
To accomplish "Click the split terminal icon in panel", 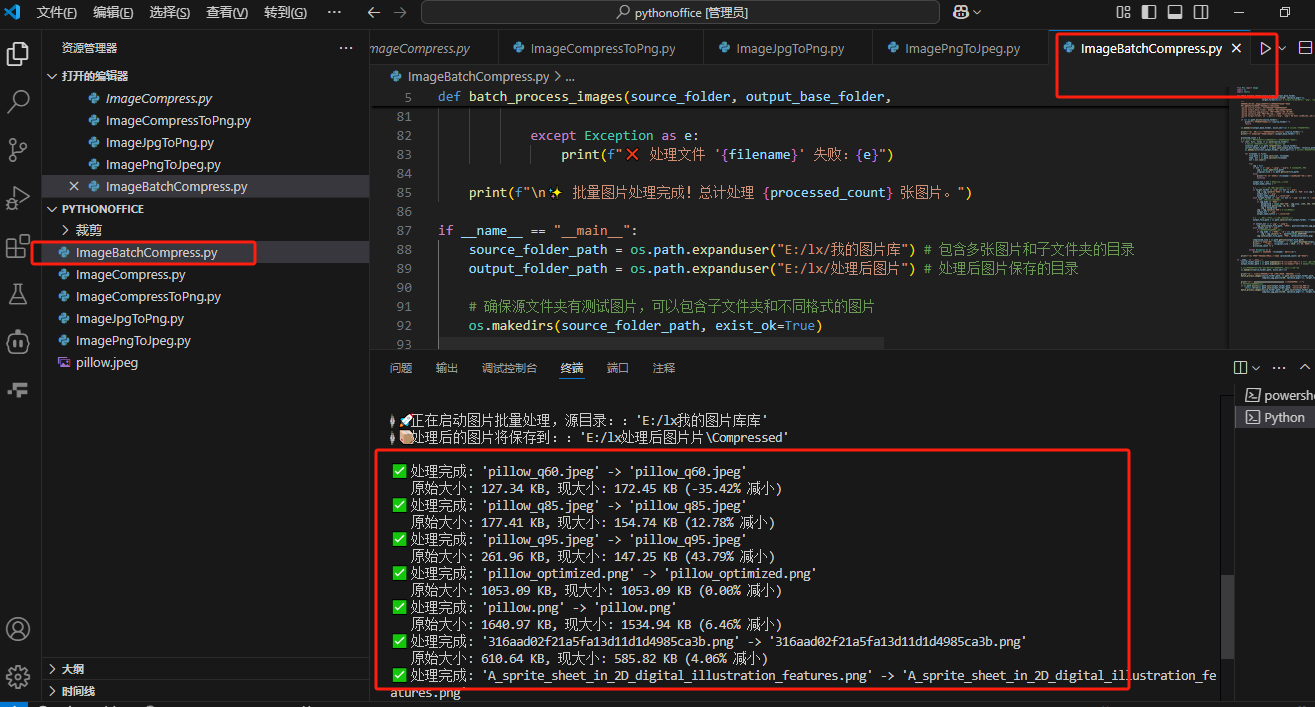I will tap(1241, 368).
